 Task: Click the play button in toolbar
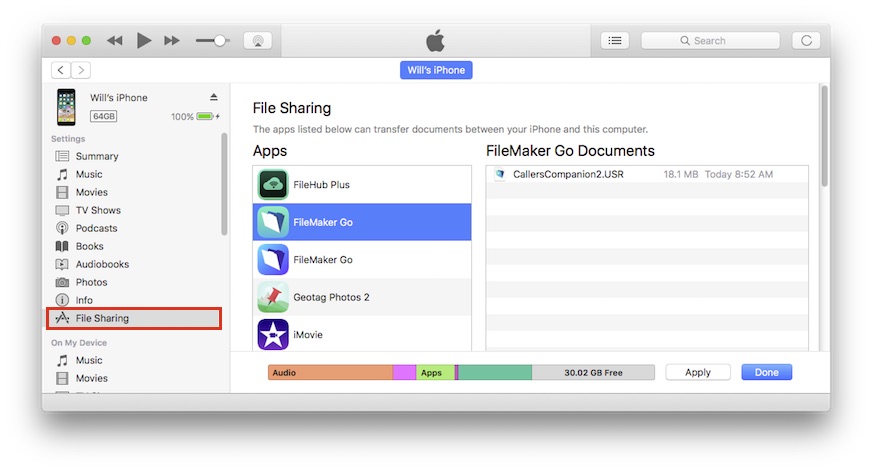click(x=144, y=40)
